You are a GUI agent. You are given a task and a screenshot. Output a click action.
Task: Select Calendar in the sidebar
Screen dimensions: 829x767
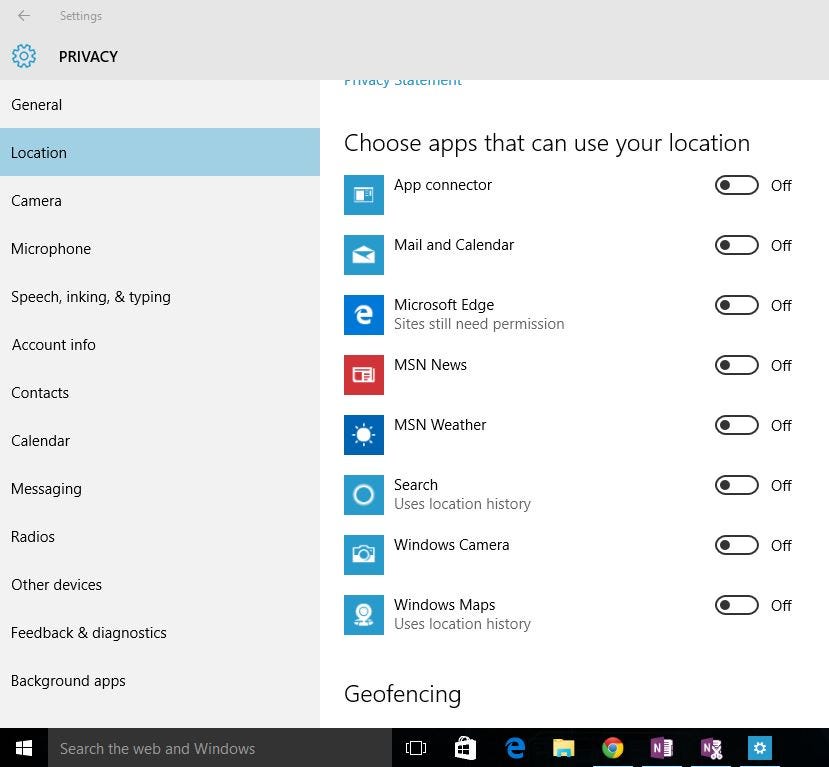click(x=160, y=440)
